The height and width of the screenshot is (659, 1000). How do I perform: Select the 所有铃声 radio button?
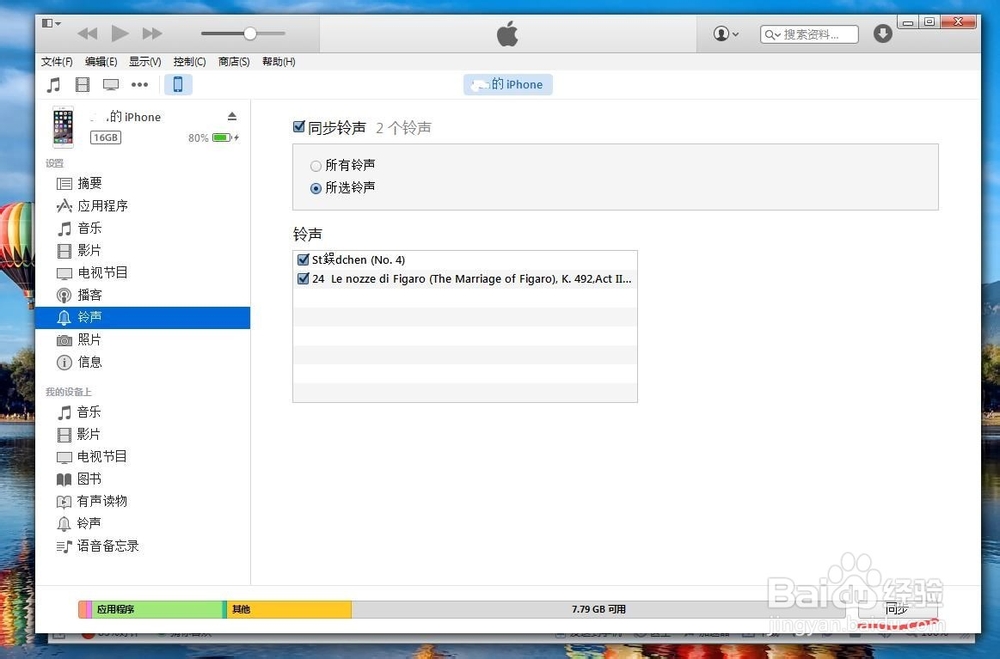pyautogui.click(x=315, y=166)
